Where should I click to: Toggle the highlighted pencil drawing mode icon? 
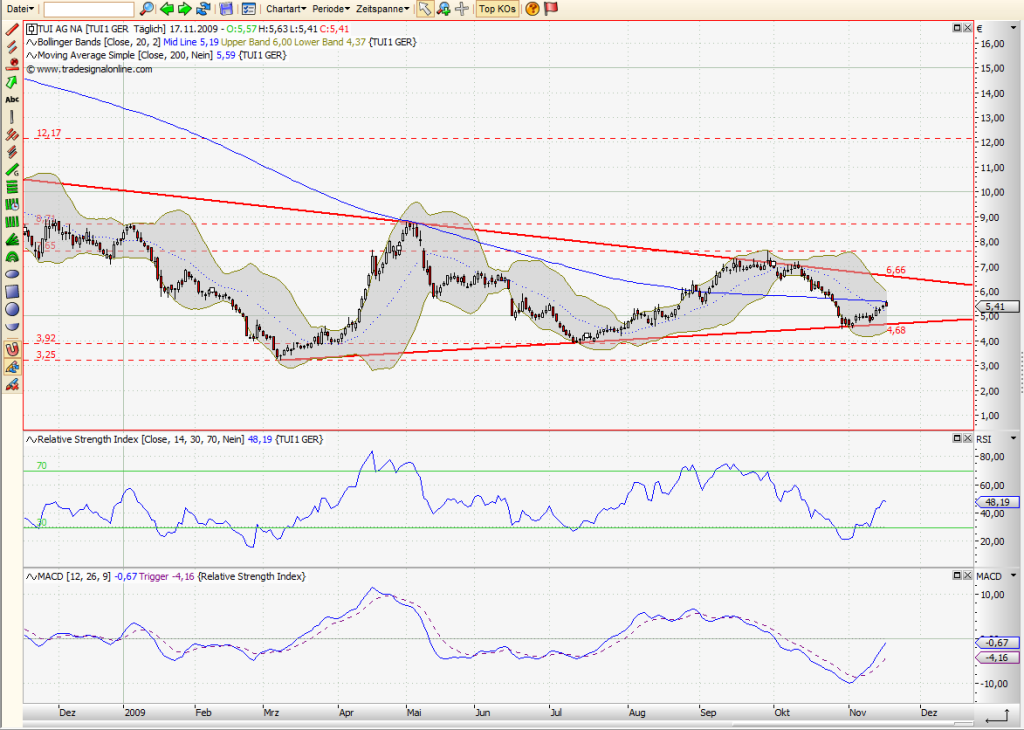[x=12, y=367]
